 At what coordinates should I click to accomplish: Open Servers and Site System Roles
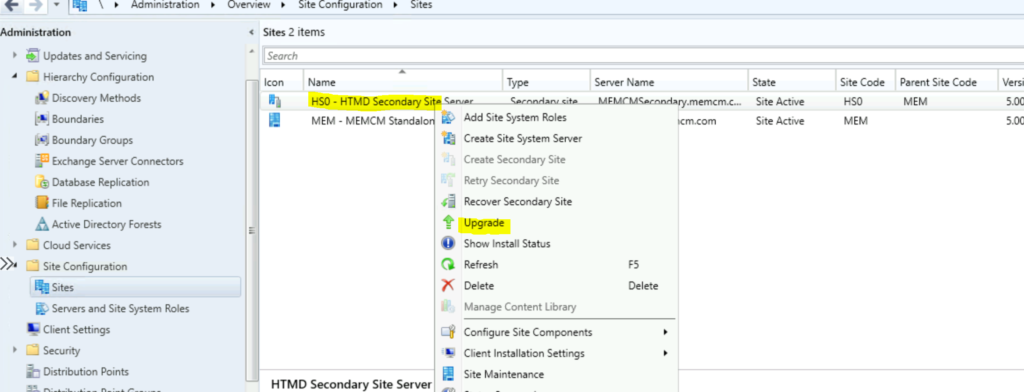(x=120, y=308)
